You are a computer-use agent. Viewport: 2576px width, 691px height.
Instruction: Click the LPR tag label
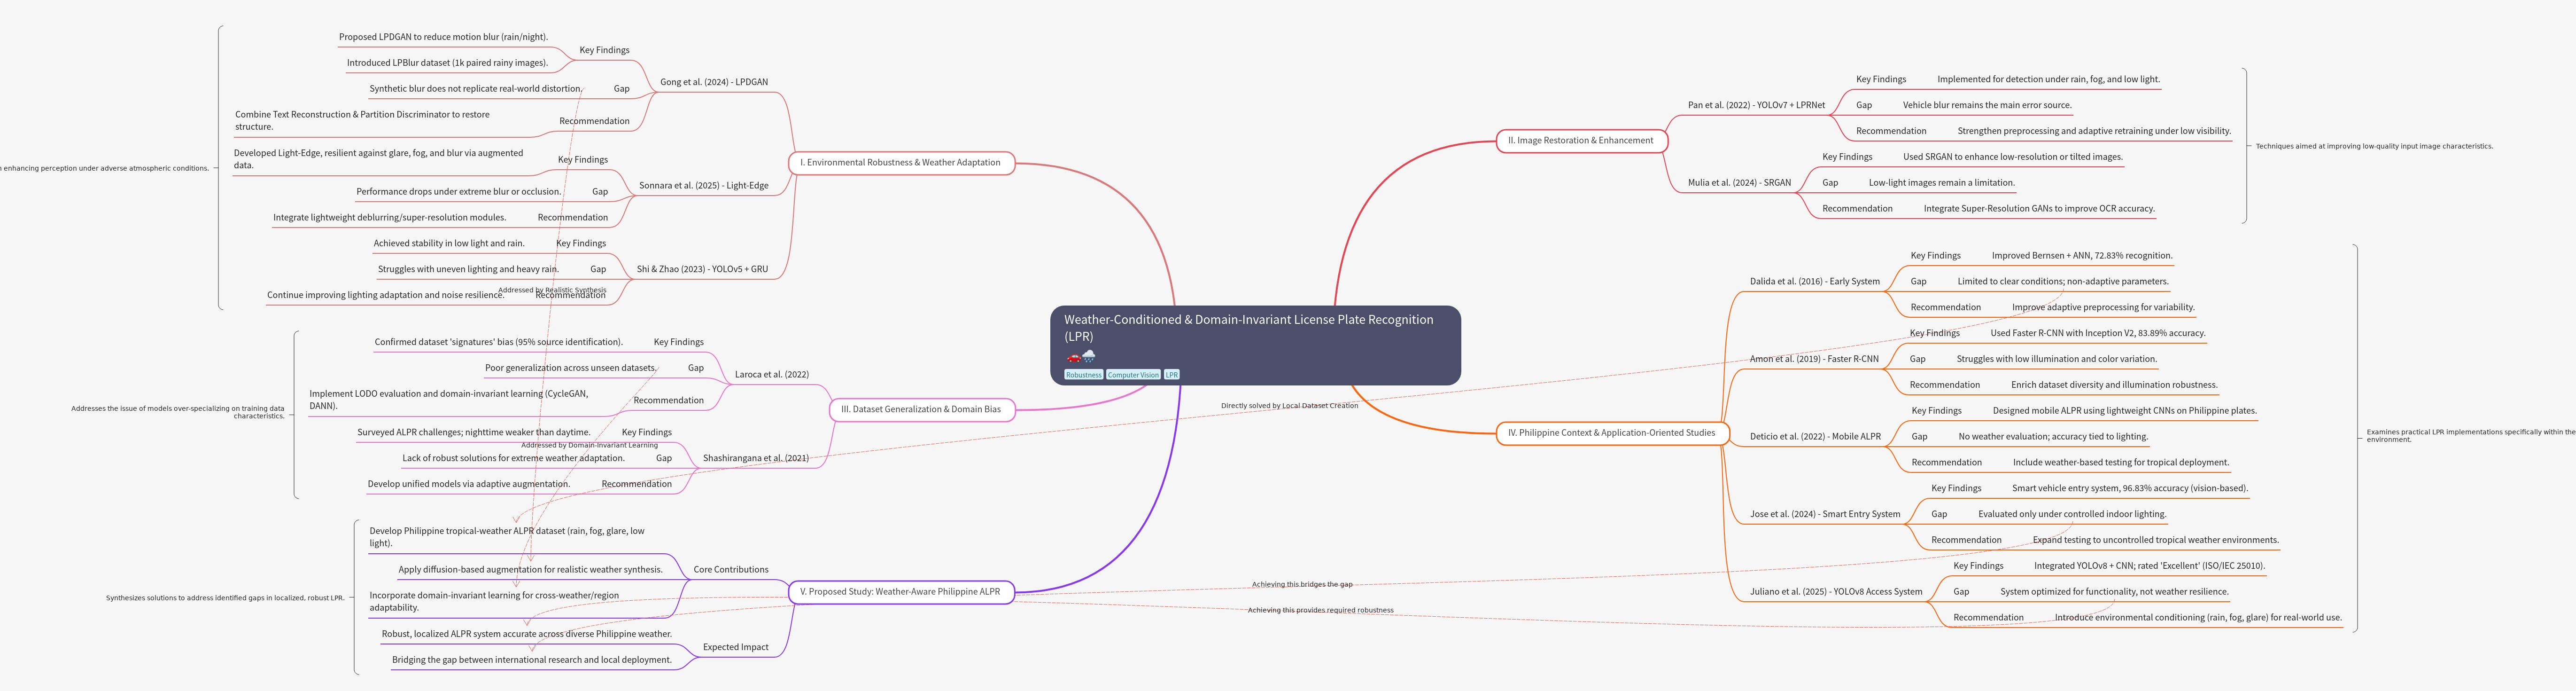pos(1171,375)
